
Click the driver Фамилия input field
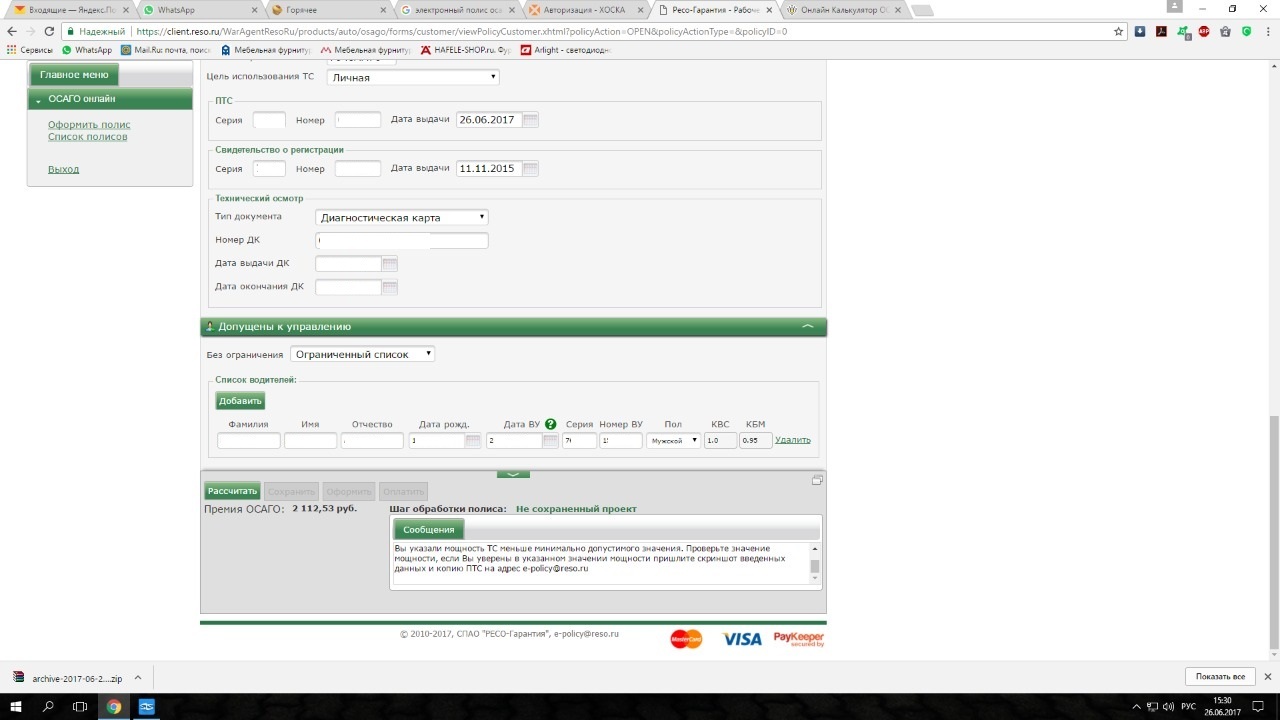click(249, 441)
